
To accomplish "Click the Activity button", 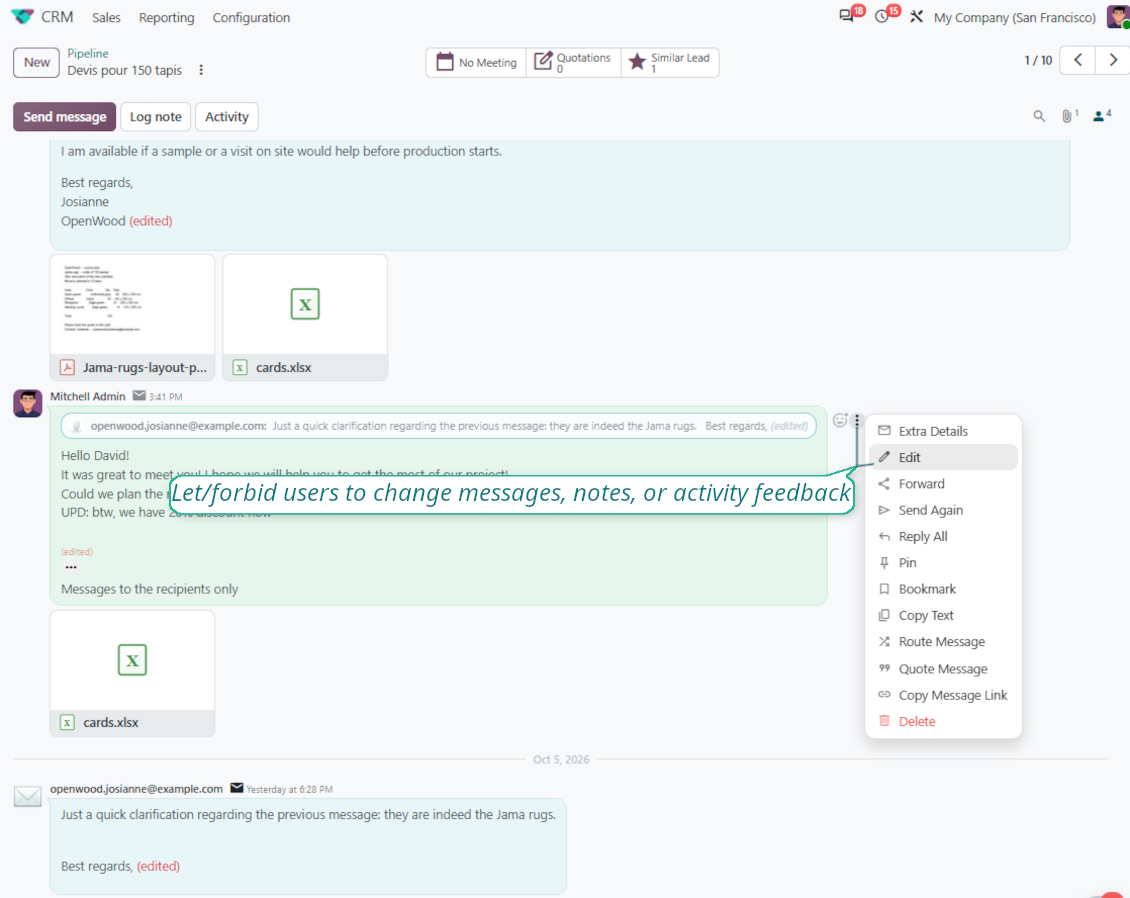I will (226, 117).
